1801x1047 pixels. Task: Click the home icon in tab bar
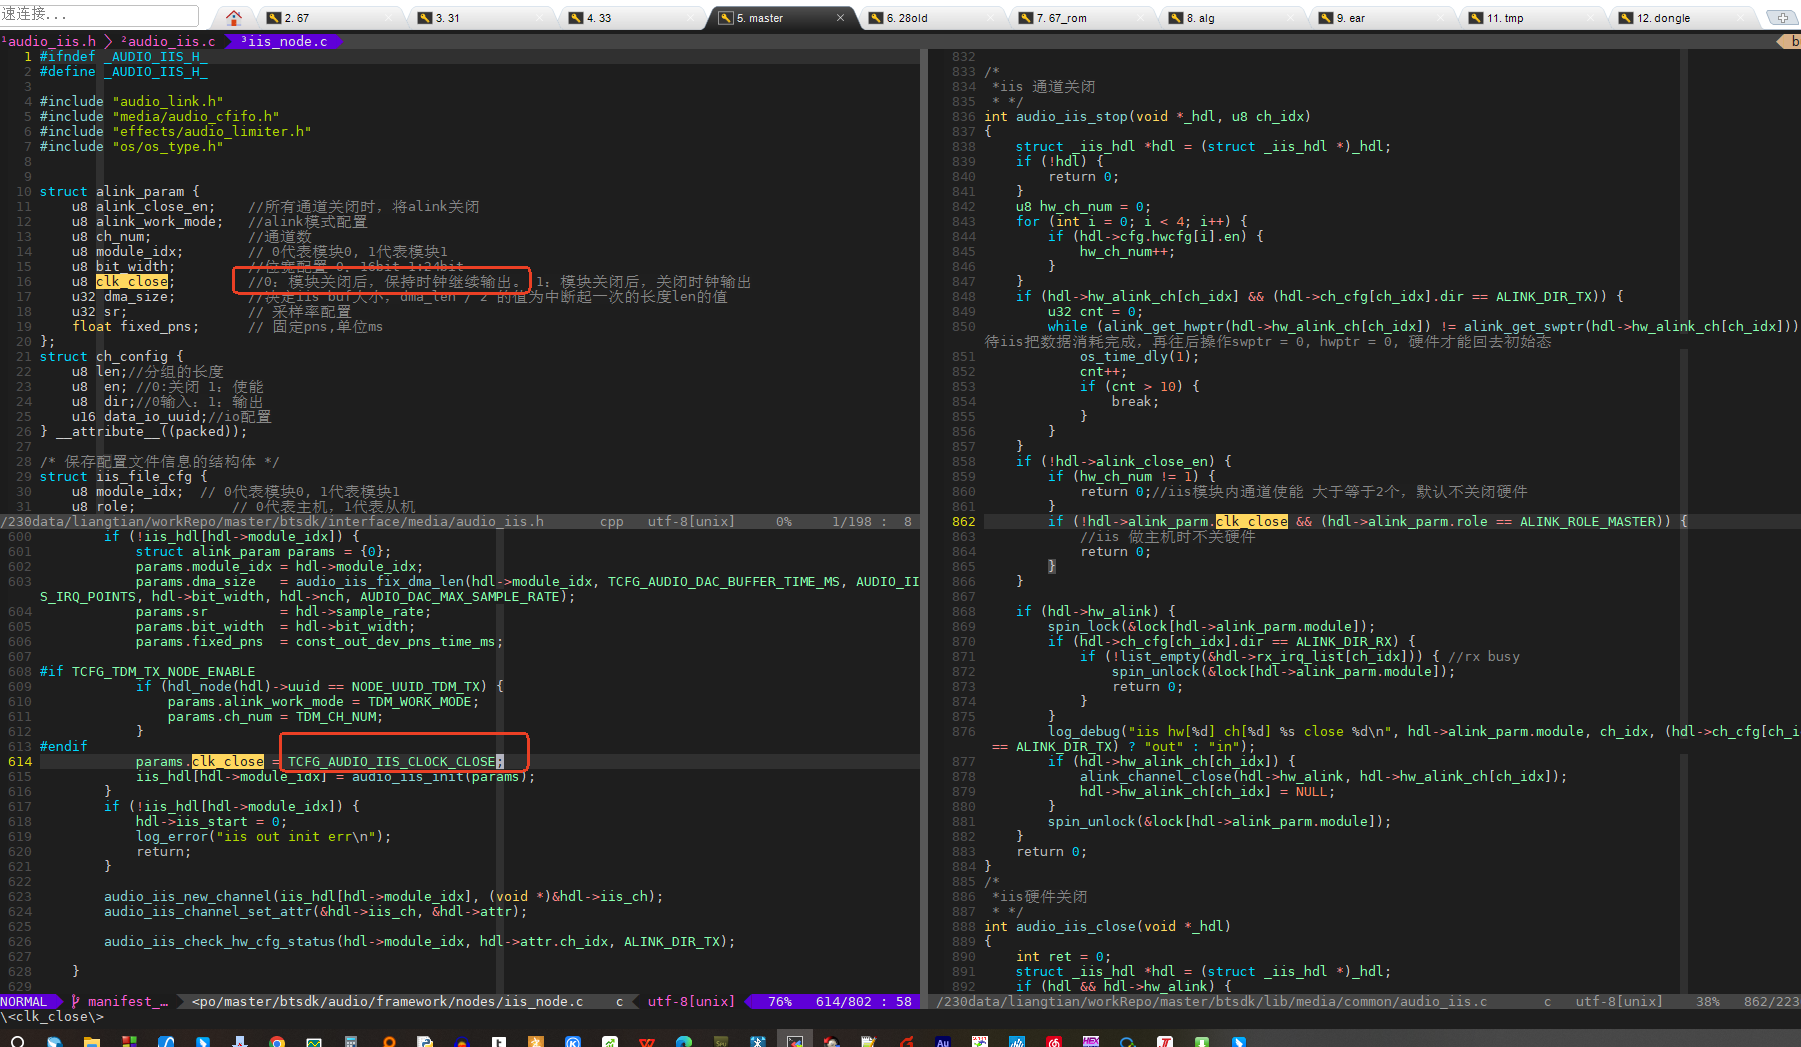coord(233,17)
